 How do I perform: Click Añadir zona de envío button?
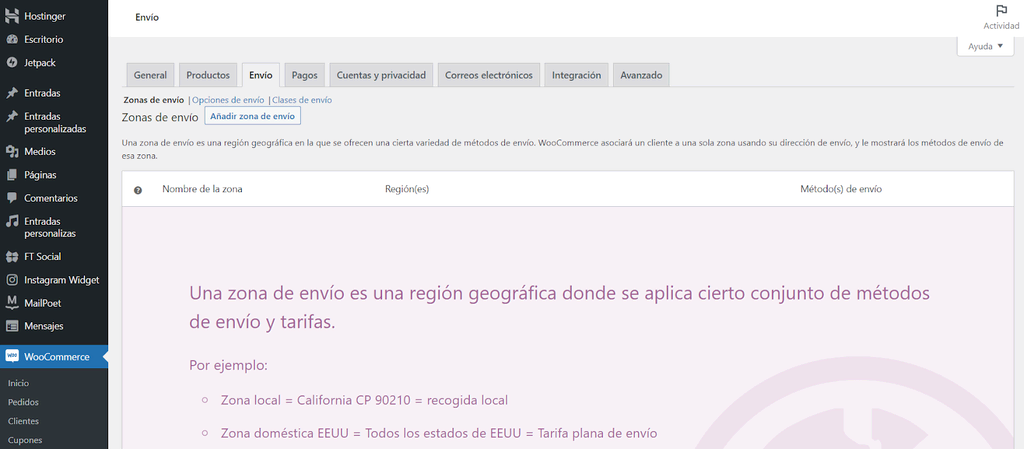coord(252,117)
